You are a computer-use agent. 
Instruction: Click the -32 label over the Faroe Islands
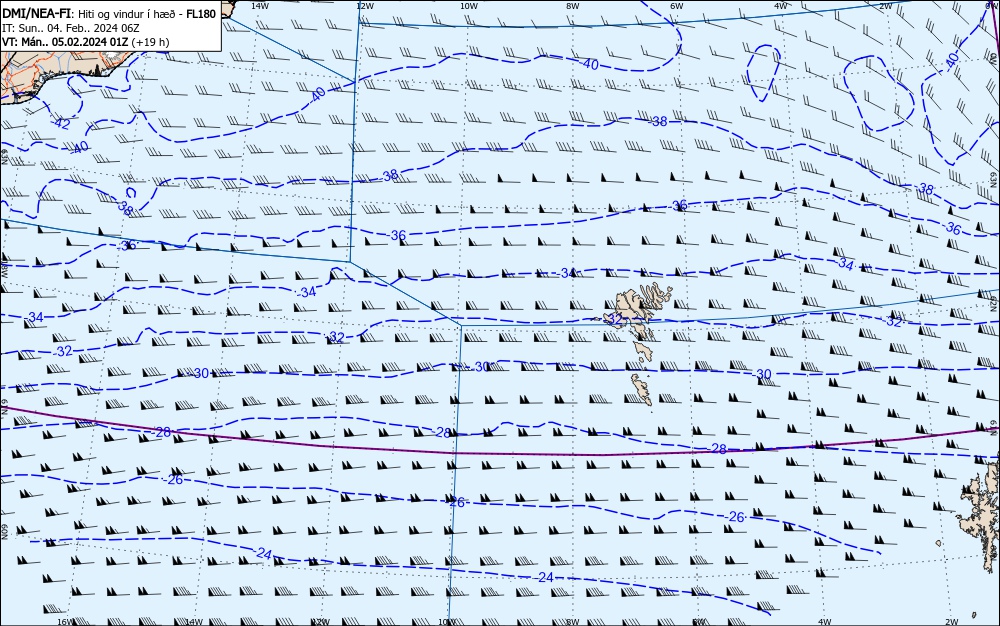(613, 318)
